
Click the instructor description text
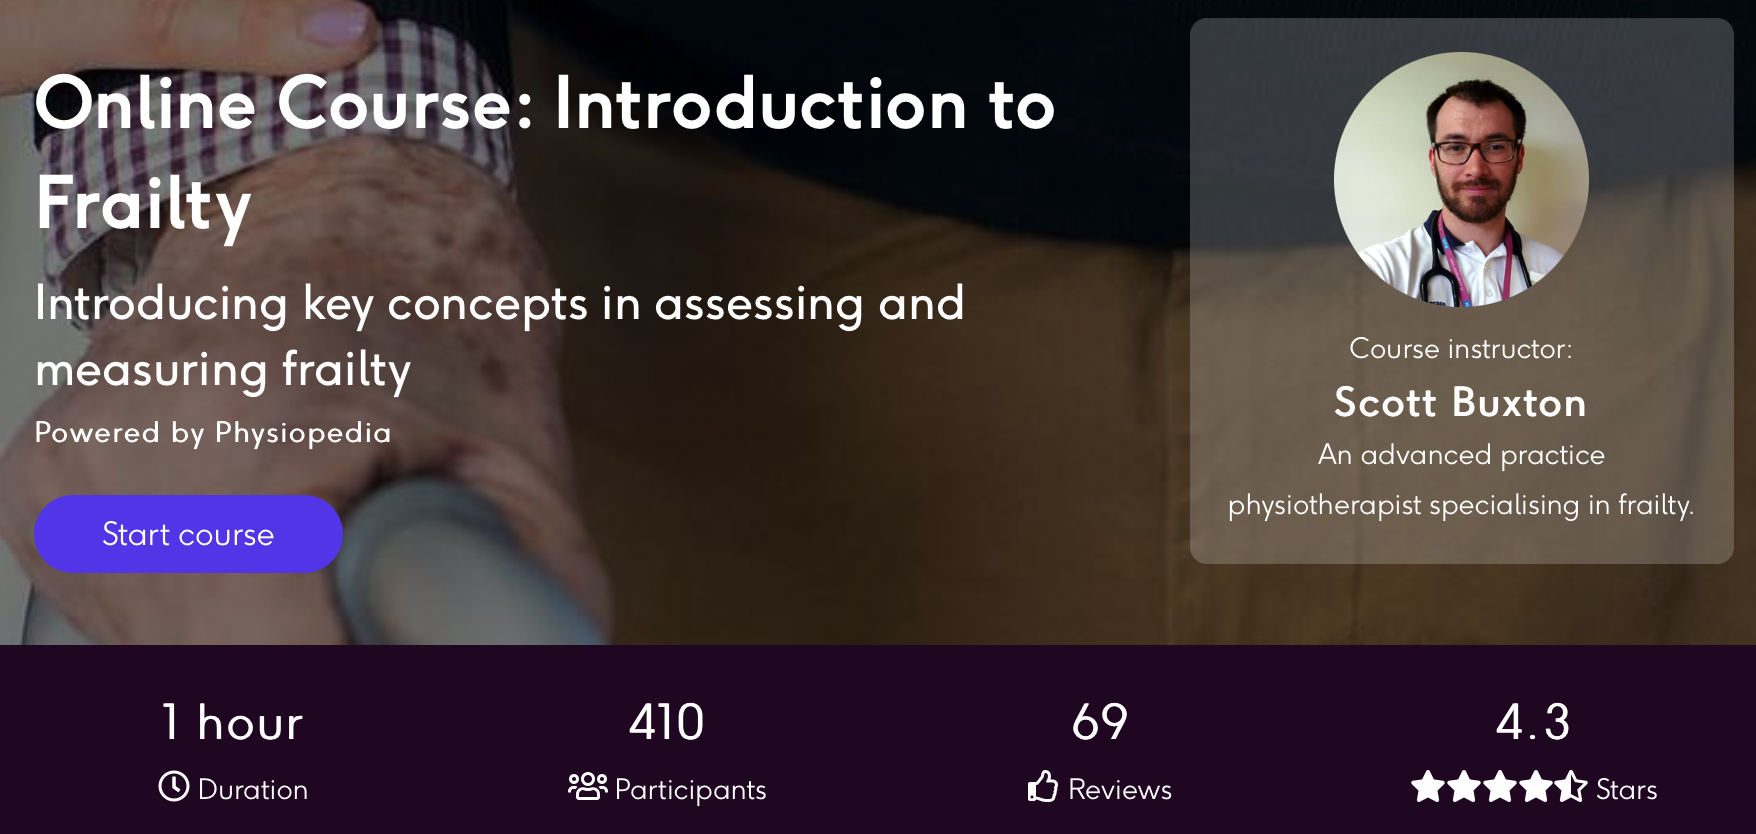(1461, 480)
